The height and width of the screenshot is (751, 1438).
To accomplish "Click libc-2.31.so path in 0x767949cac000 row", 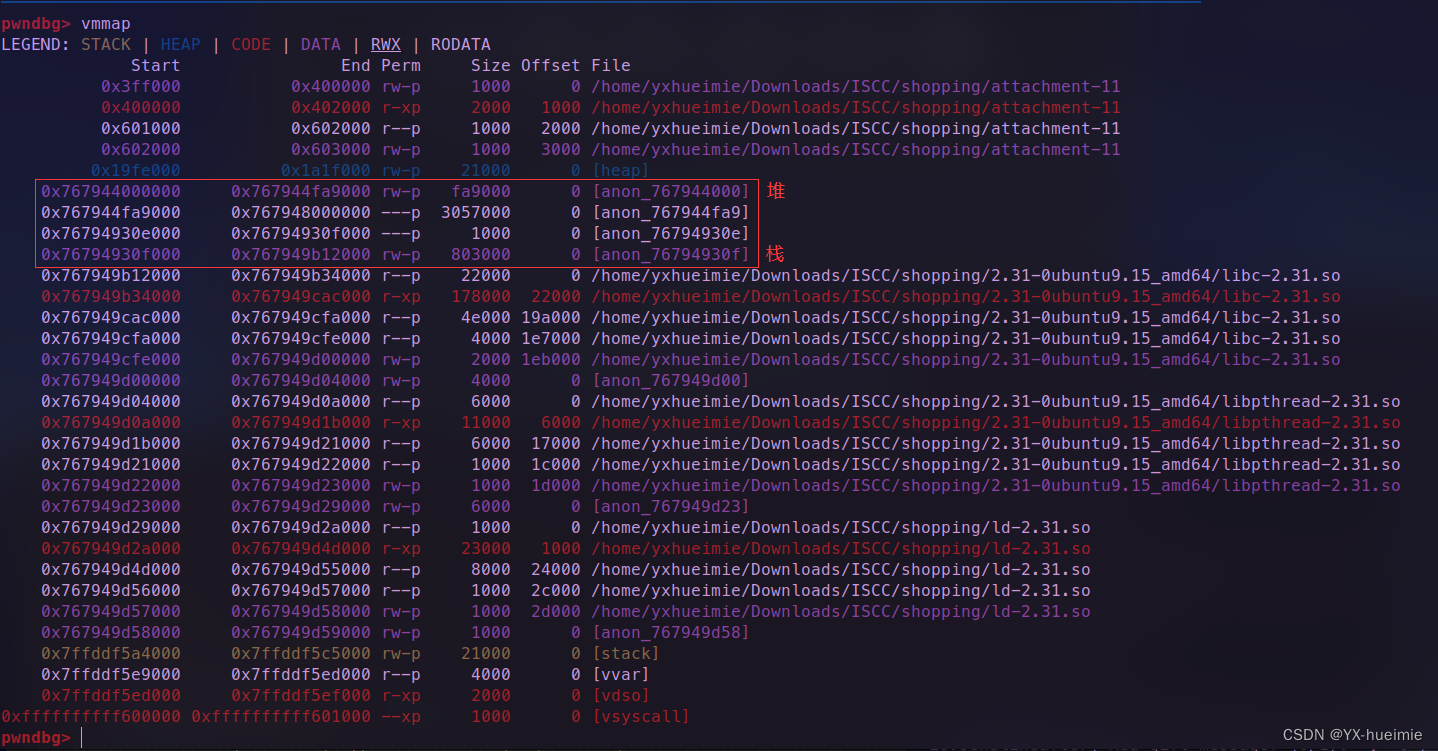I will (966, 317).
